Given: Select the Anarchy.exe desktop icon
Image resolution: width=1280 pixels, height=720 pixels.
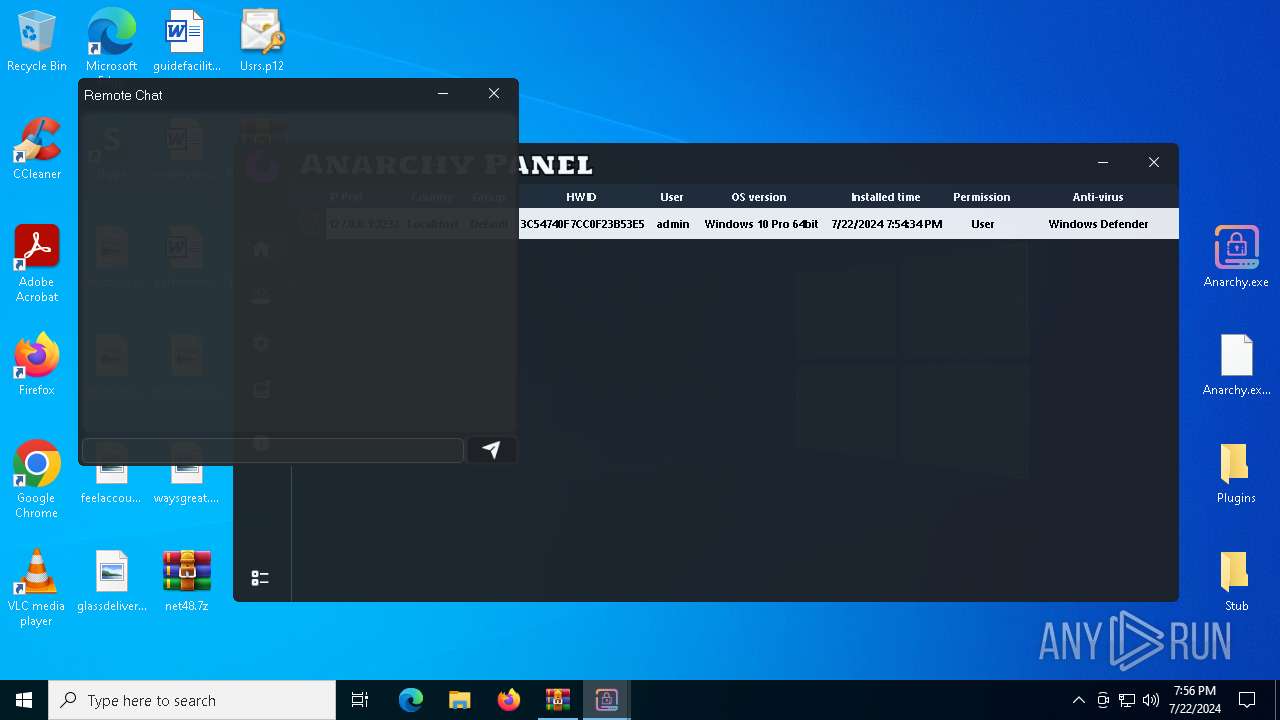Looking at the screenshot, I should (1236, 257).
